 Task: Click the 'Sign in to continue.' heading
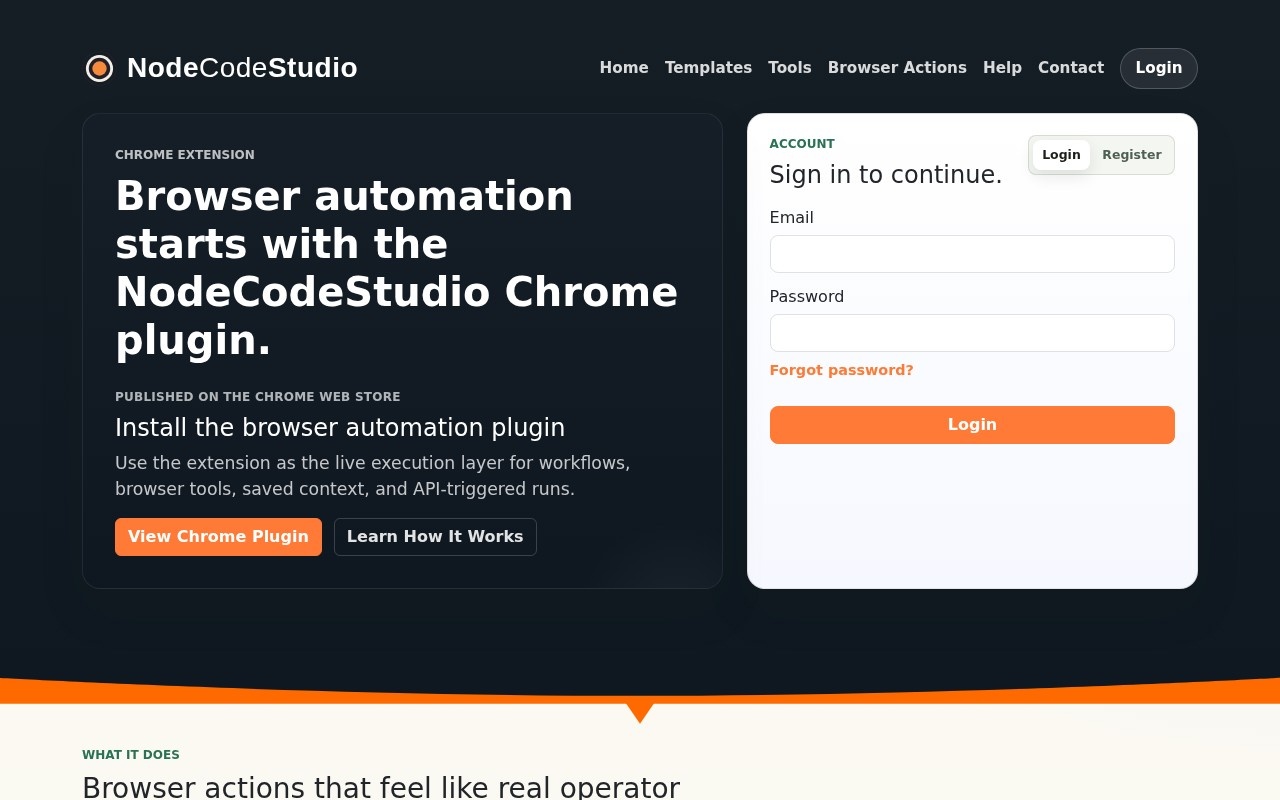pyautogui.click(x=886, y=175)
